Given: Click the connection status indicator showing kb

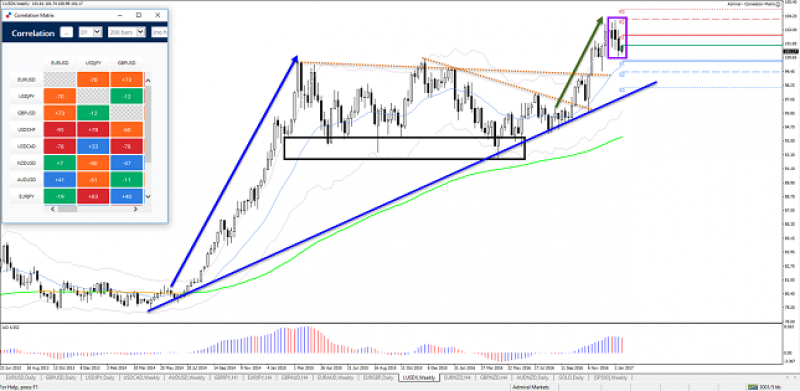Looking at the screenshot, I should point(764,387).
